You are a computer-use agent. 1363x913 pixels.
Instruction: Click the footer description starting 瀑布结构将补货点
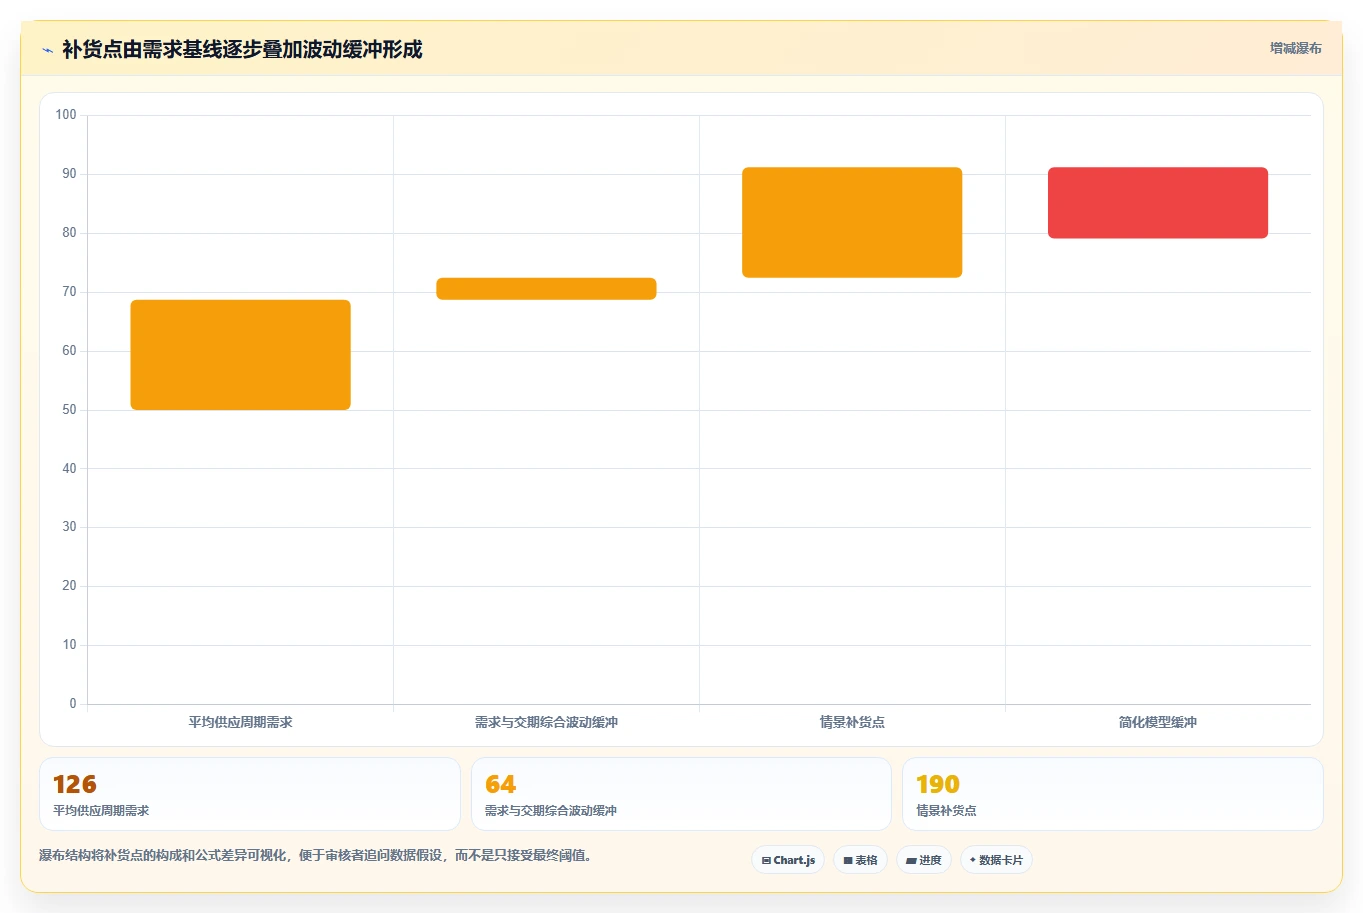[x=315, y=856]
